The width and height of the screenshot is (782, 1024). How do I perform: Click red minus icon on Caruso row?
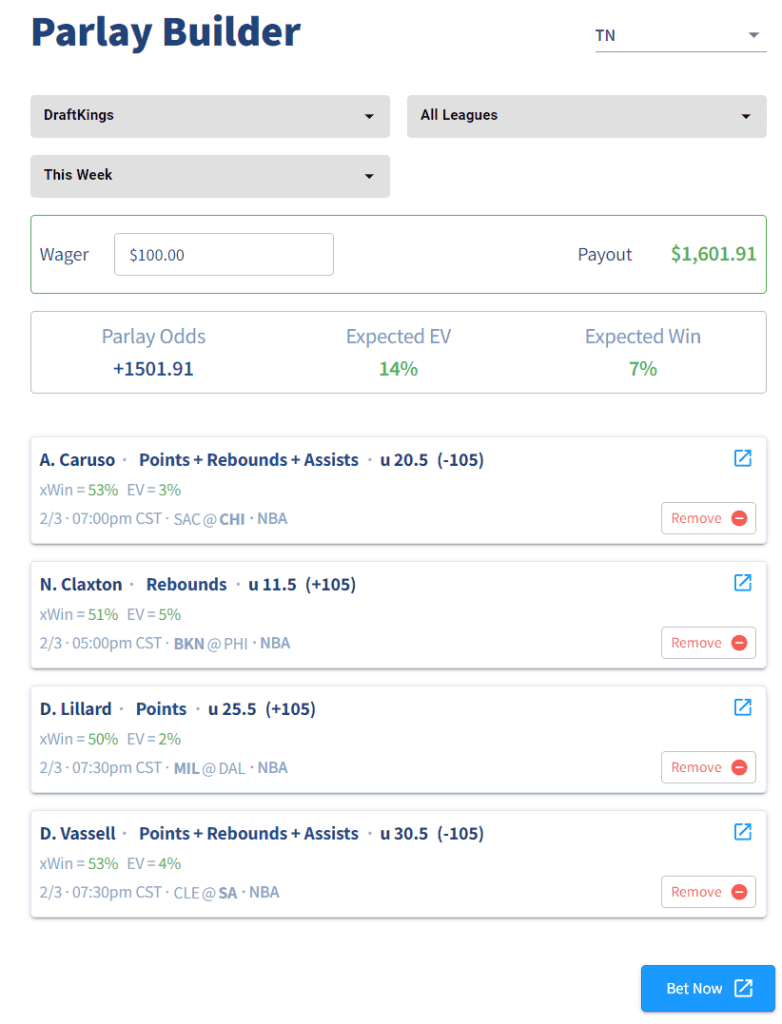tap(739, 518)
